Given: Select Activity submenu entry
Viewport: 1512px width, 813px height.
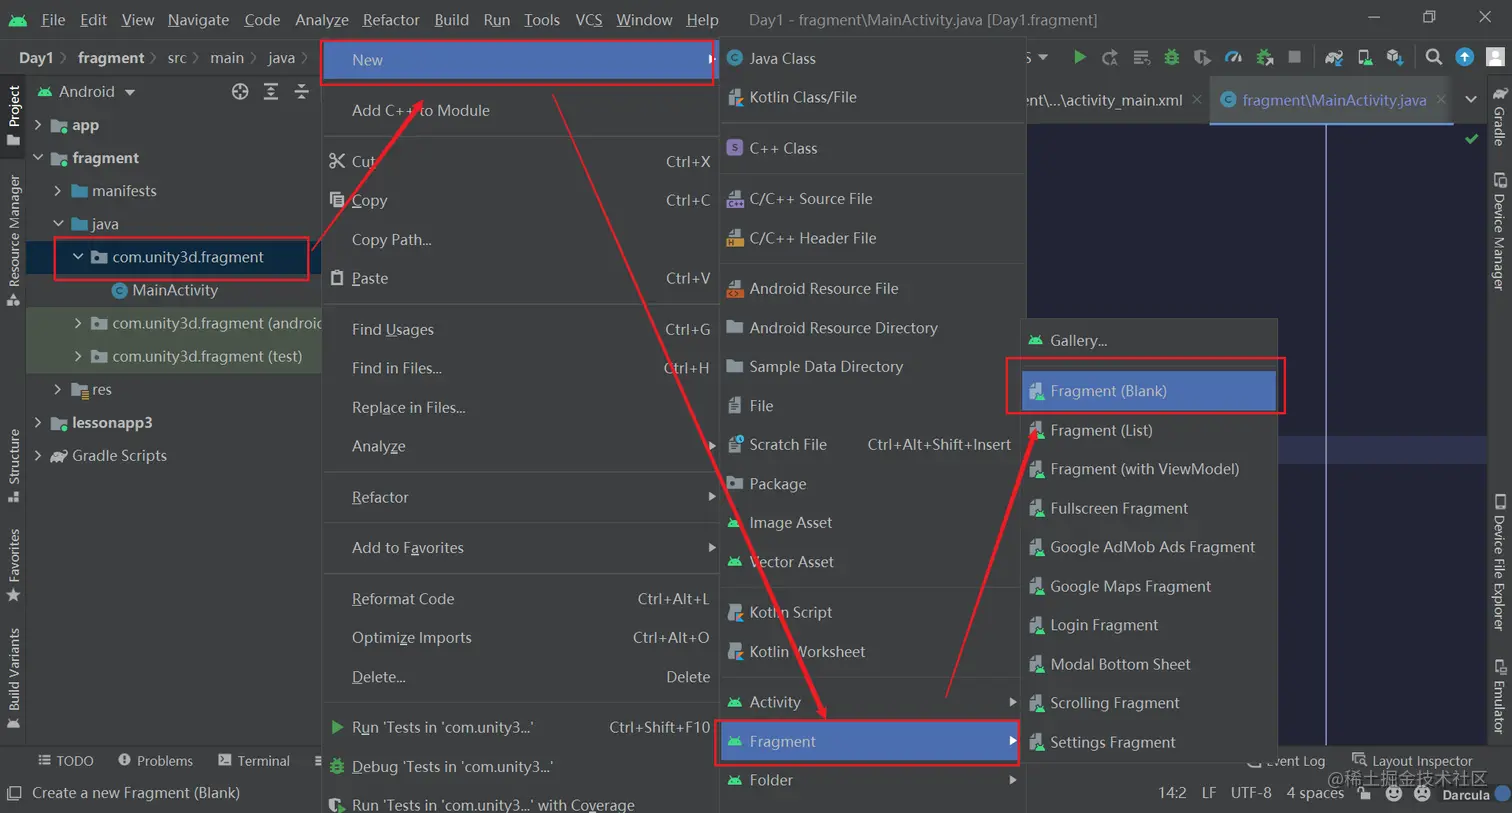Looking at the screenshot, I should pyautogui.click(x=870, y=702).
